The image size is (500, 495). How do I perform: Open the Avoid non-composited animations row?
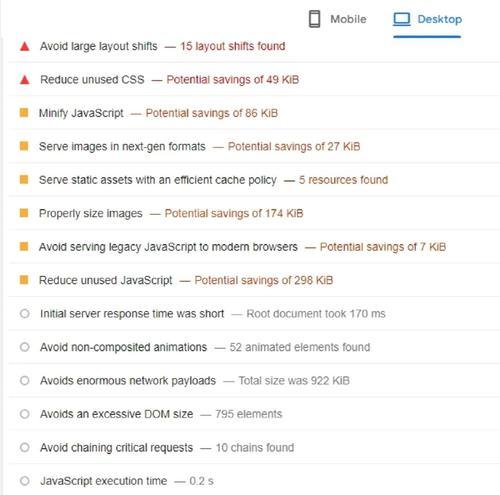(x=254, y=347)
